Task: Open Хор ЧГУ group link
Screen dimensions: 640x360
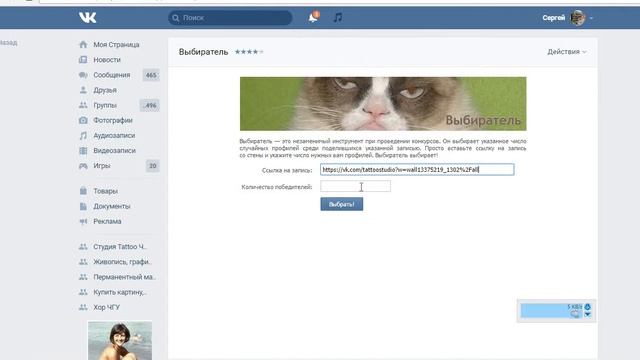Action: coord(107,307)
